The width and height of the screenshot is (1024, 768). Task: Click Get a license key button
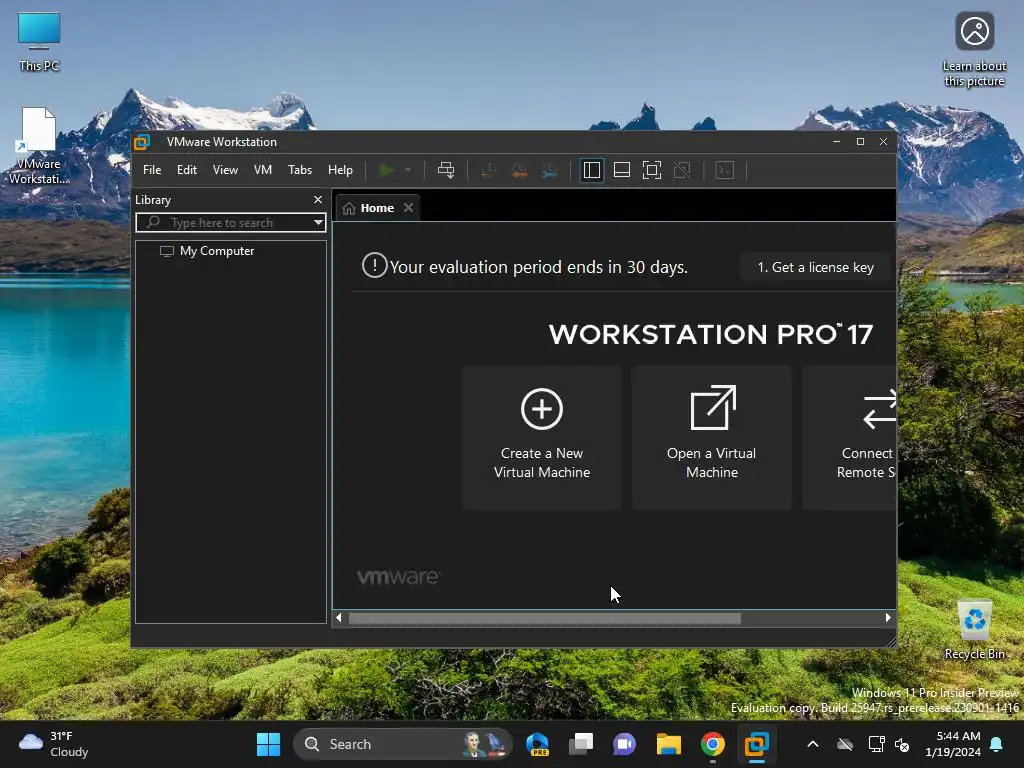tap(816, 267)
